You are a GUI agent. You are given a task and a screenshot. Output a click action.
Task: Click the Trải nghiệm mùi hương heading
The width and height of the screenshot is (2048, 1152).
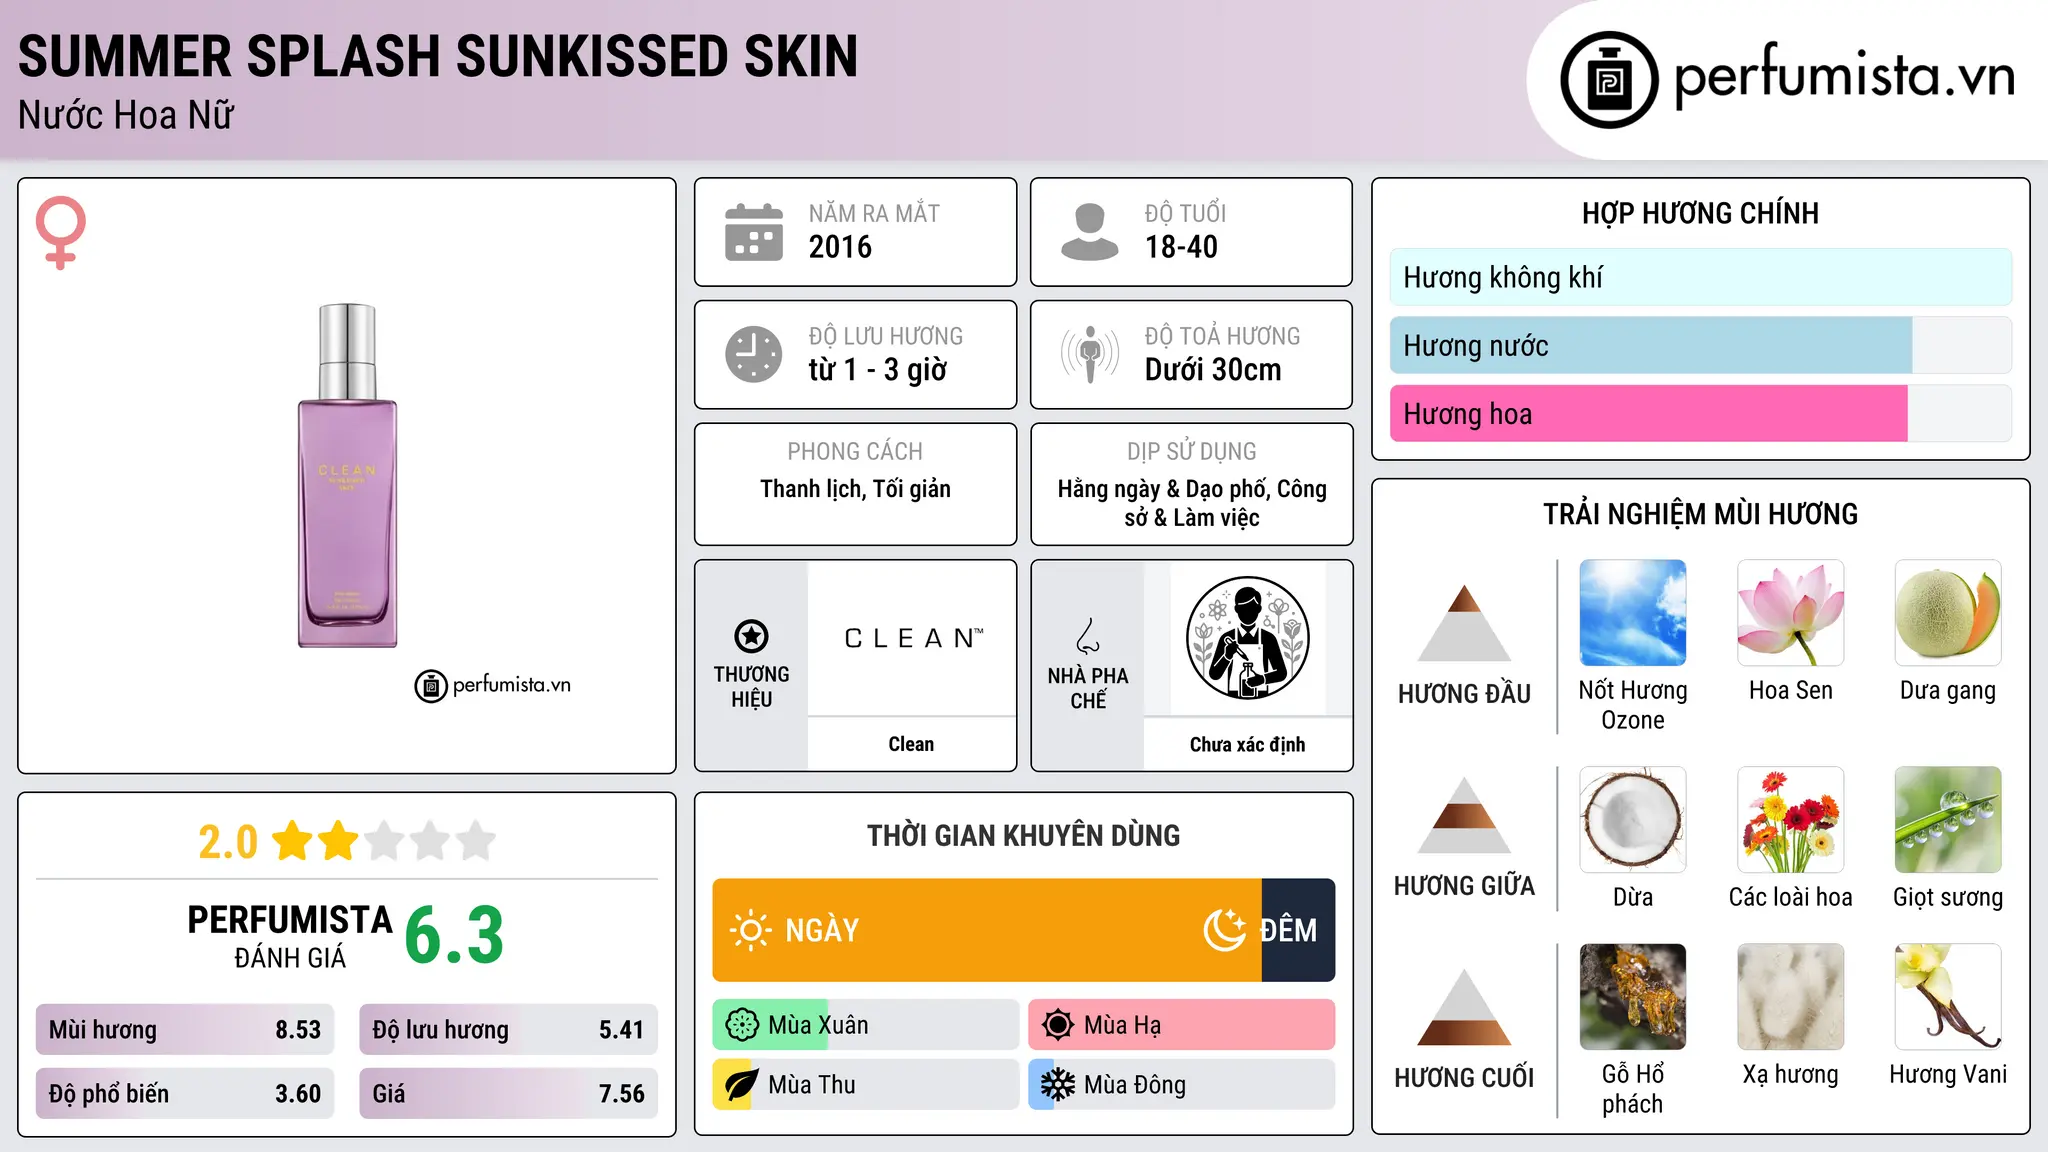(x=1700, y=514)
